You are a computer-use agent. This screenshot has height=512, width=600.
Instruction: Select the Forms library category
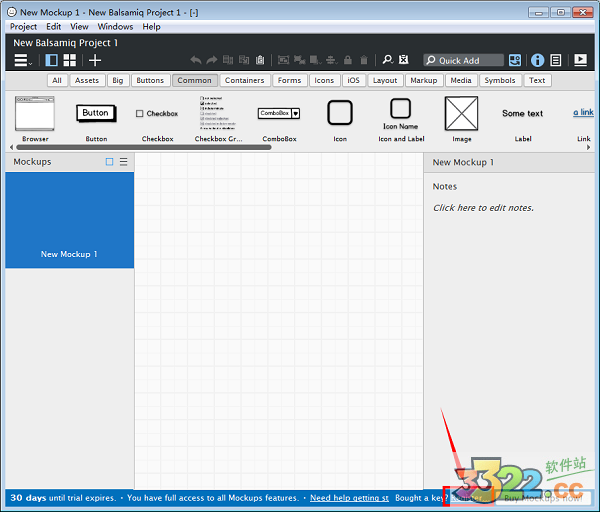click(290, 80)
